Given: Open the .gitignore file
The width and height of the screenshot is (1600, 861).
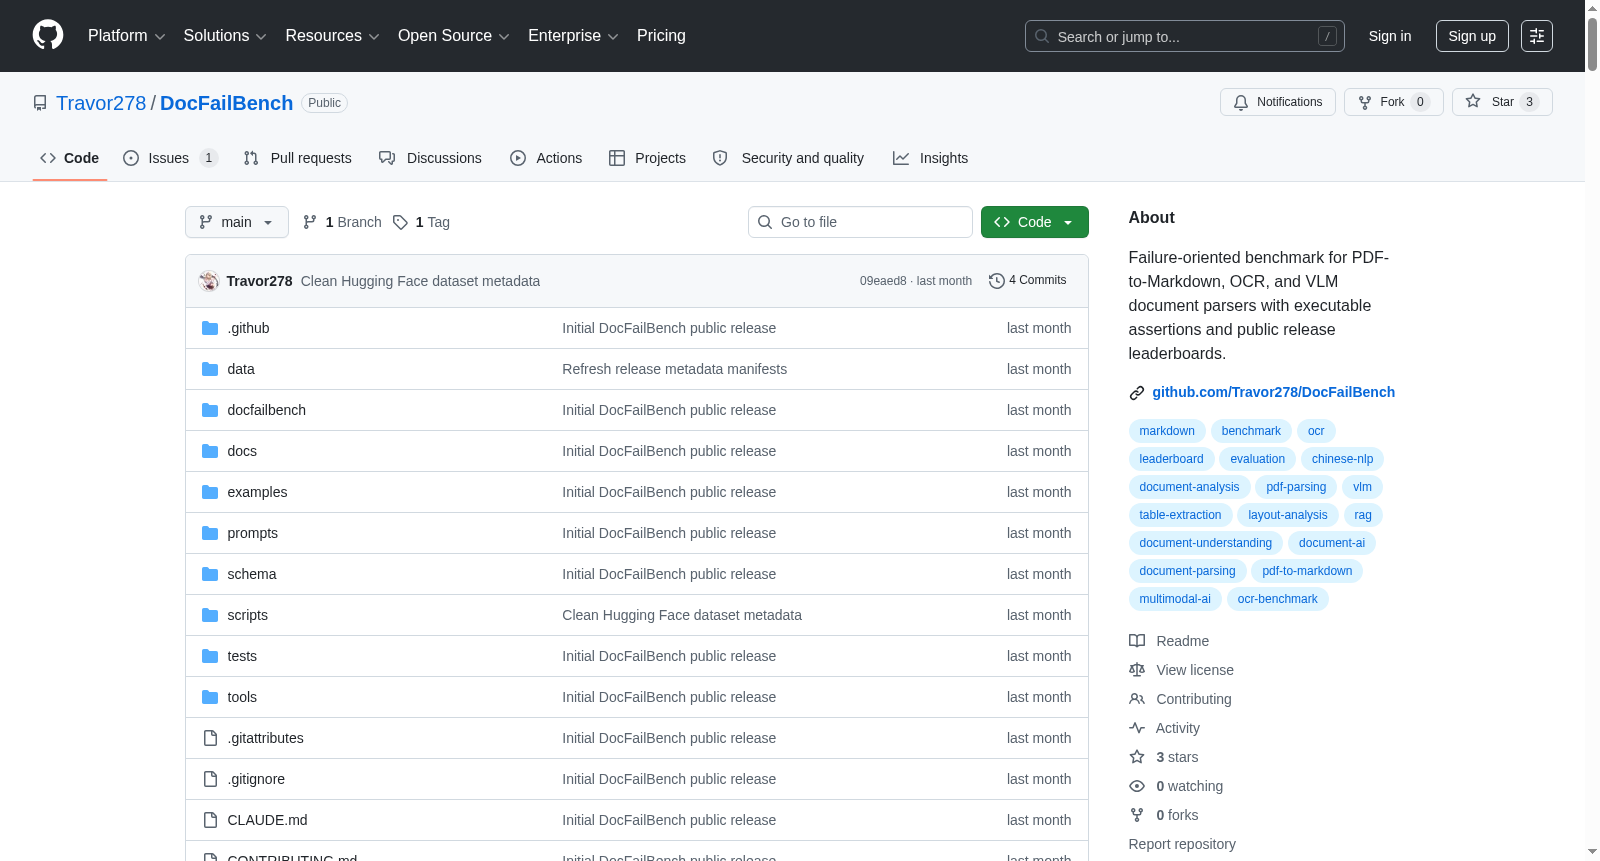Looking at the screenshot, I should (256, 779).
